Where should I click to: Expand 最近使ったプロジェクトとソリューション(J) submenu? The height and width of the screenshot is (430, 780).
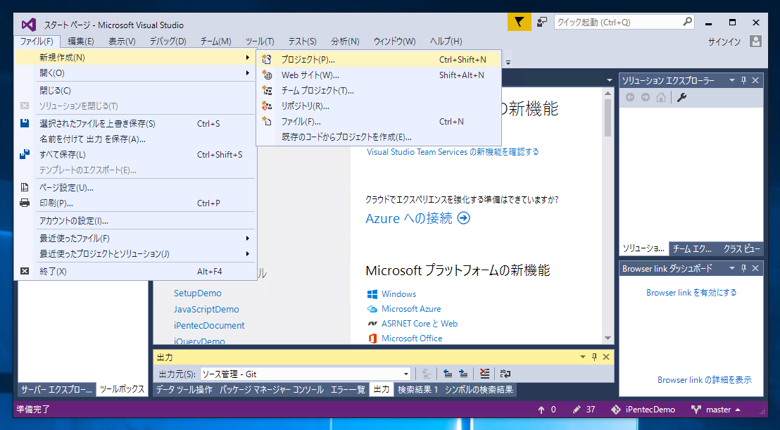pyautogui.click(x=135, y=254)
